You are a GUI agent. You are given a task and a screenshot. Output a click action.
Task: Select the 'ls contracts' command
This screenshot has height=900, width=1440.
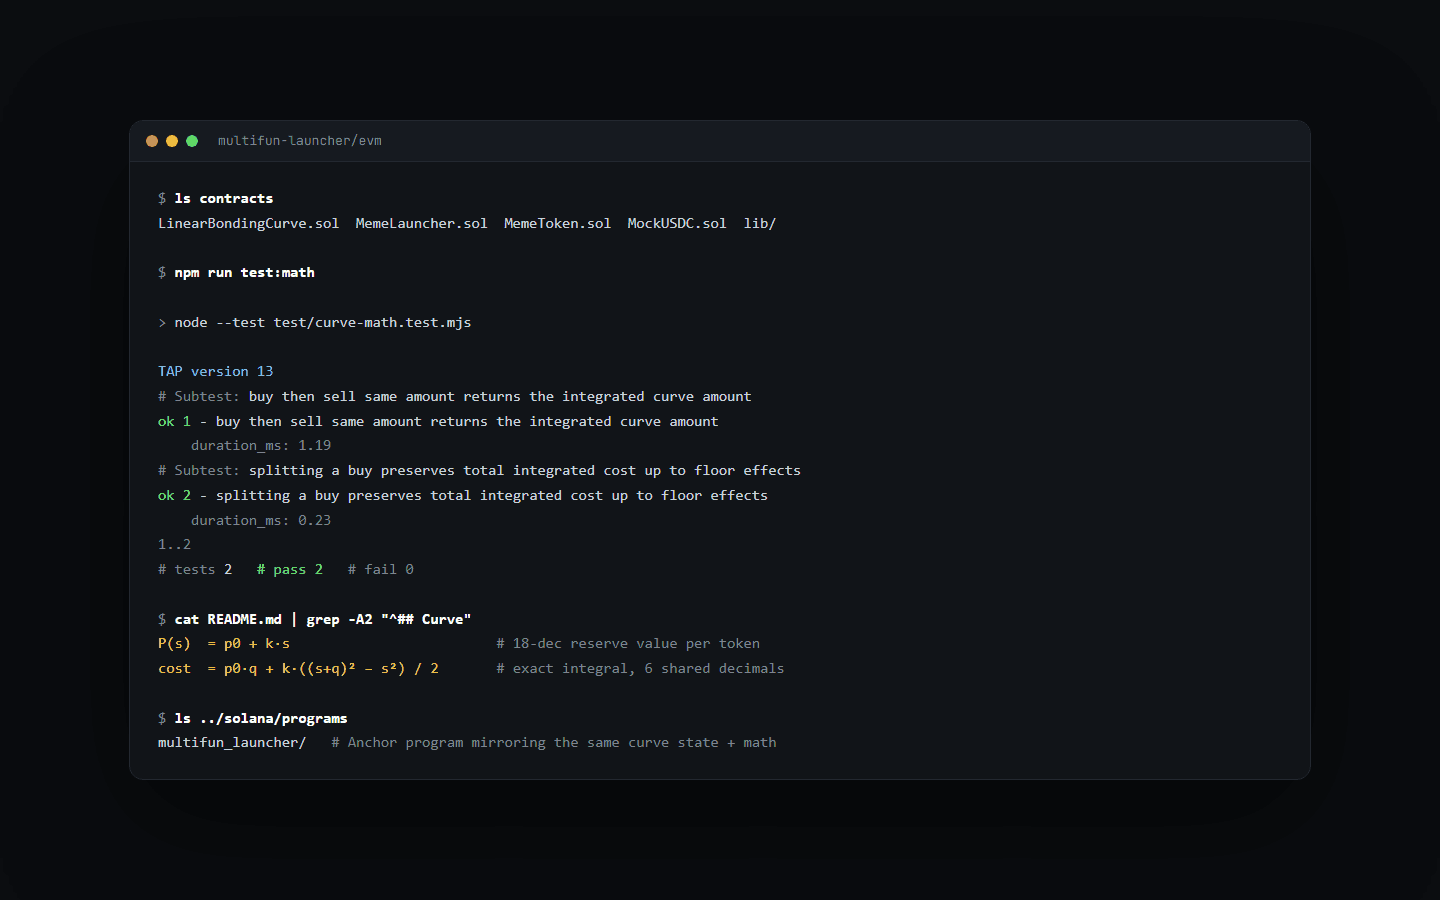224,198
